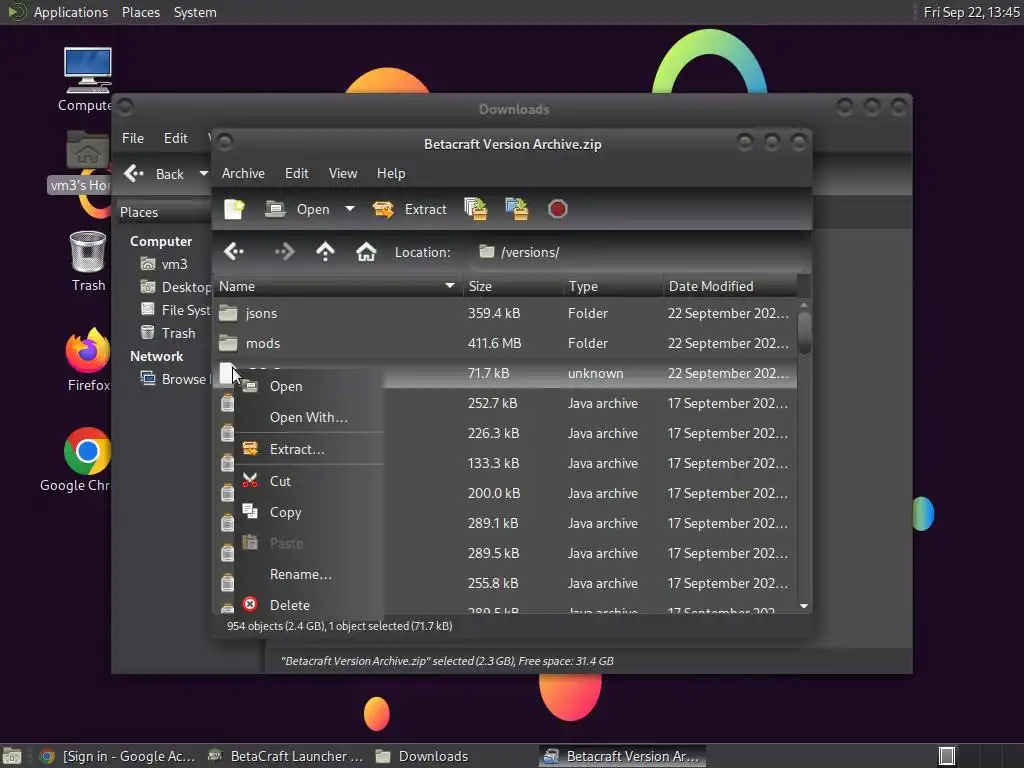Select Desktop in Downloads sidebar
The width and height of the screenshot is (1024, 768).
point(176,287)
